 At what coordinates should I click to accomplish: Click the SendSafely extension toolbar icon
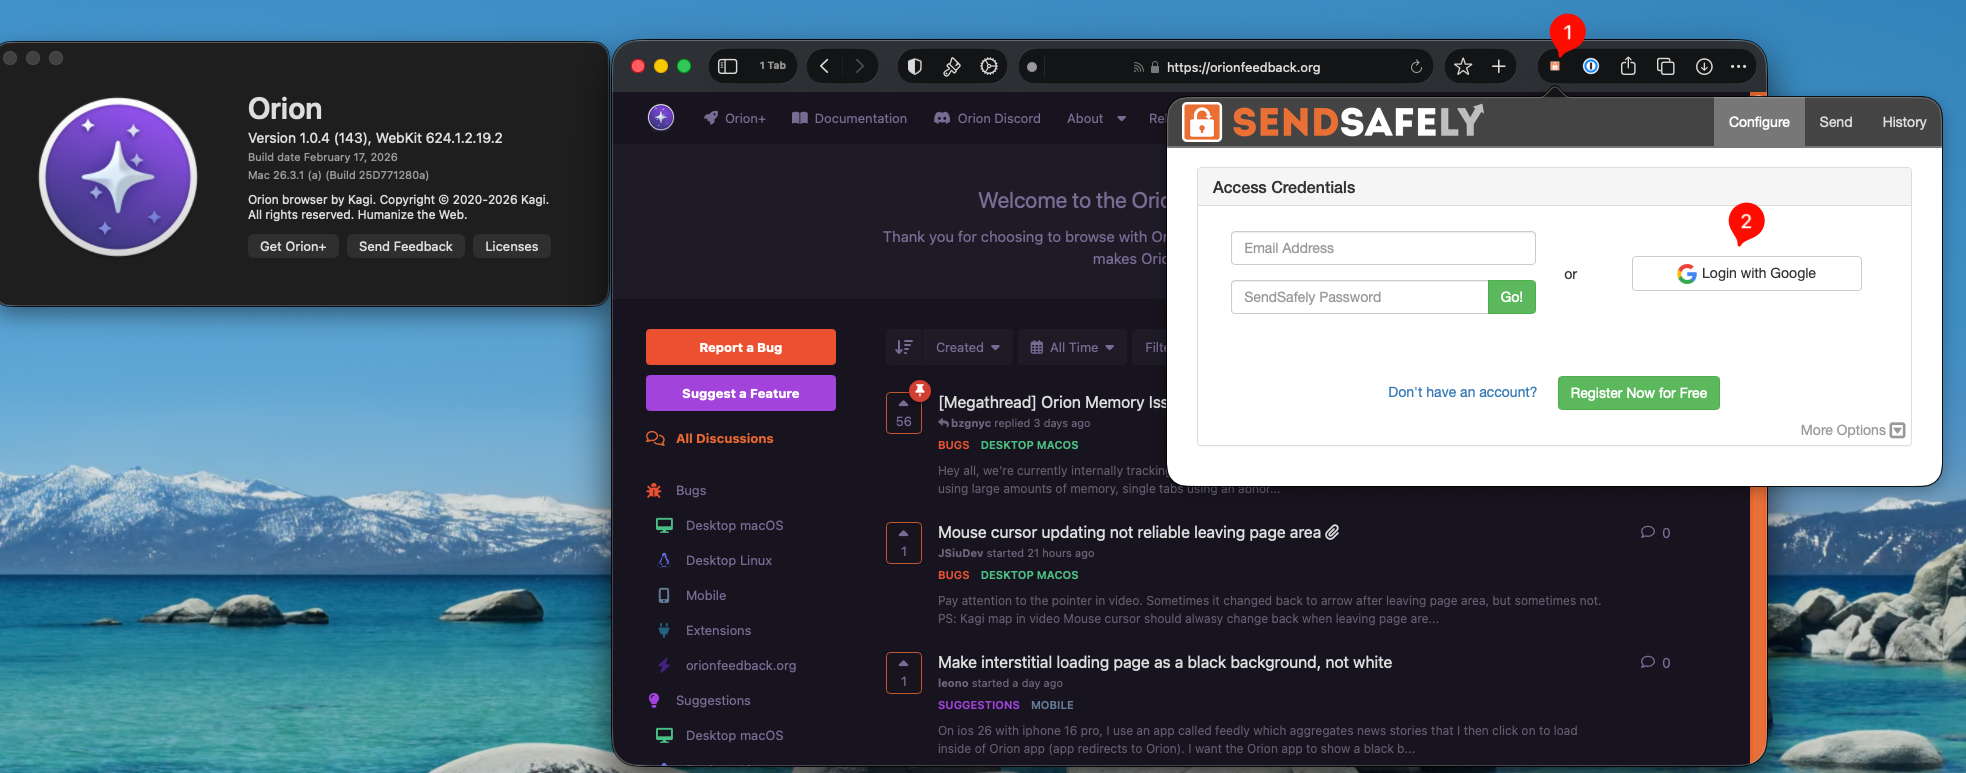point(1555,67)
